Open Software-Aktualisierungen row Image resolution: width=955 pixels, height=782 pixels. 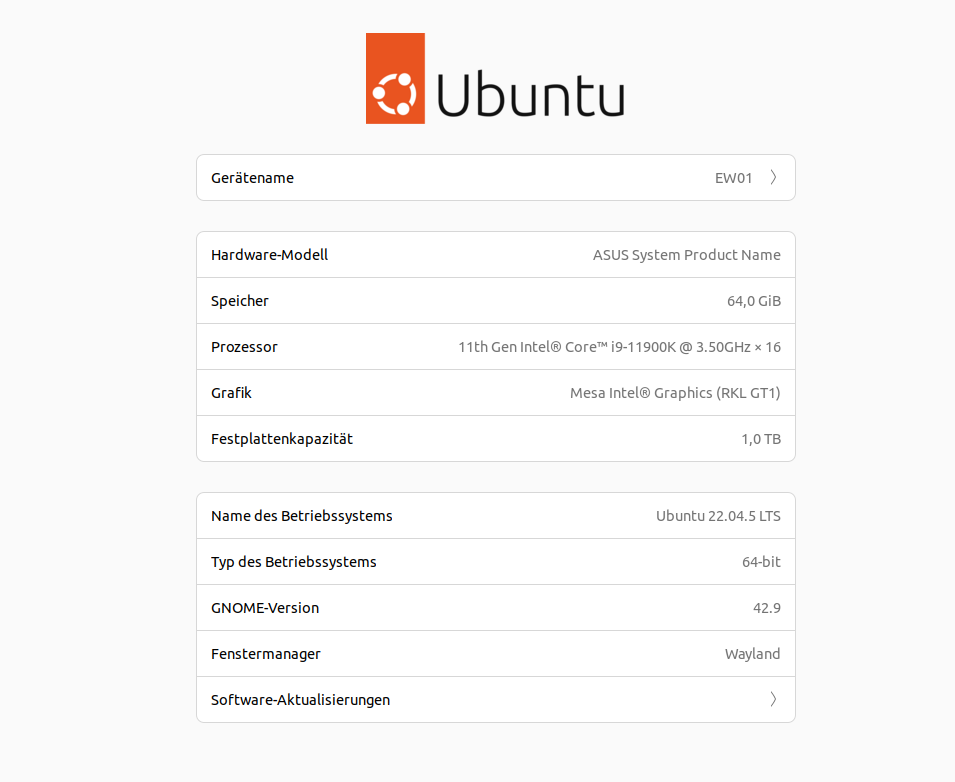pos(496,700)
